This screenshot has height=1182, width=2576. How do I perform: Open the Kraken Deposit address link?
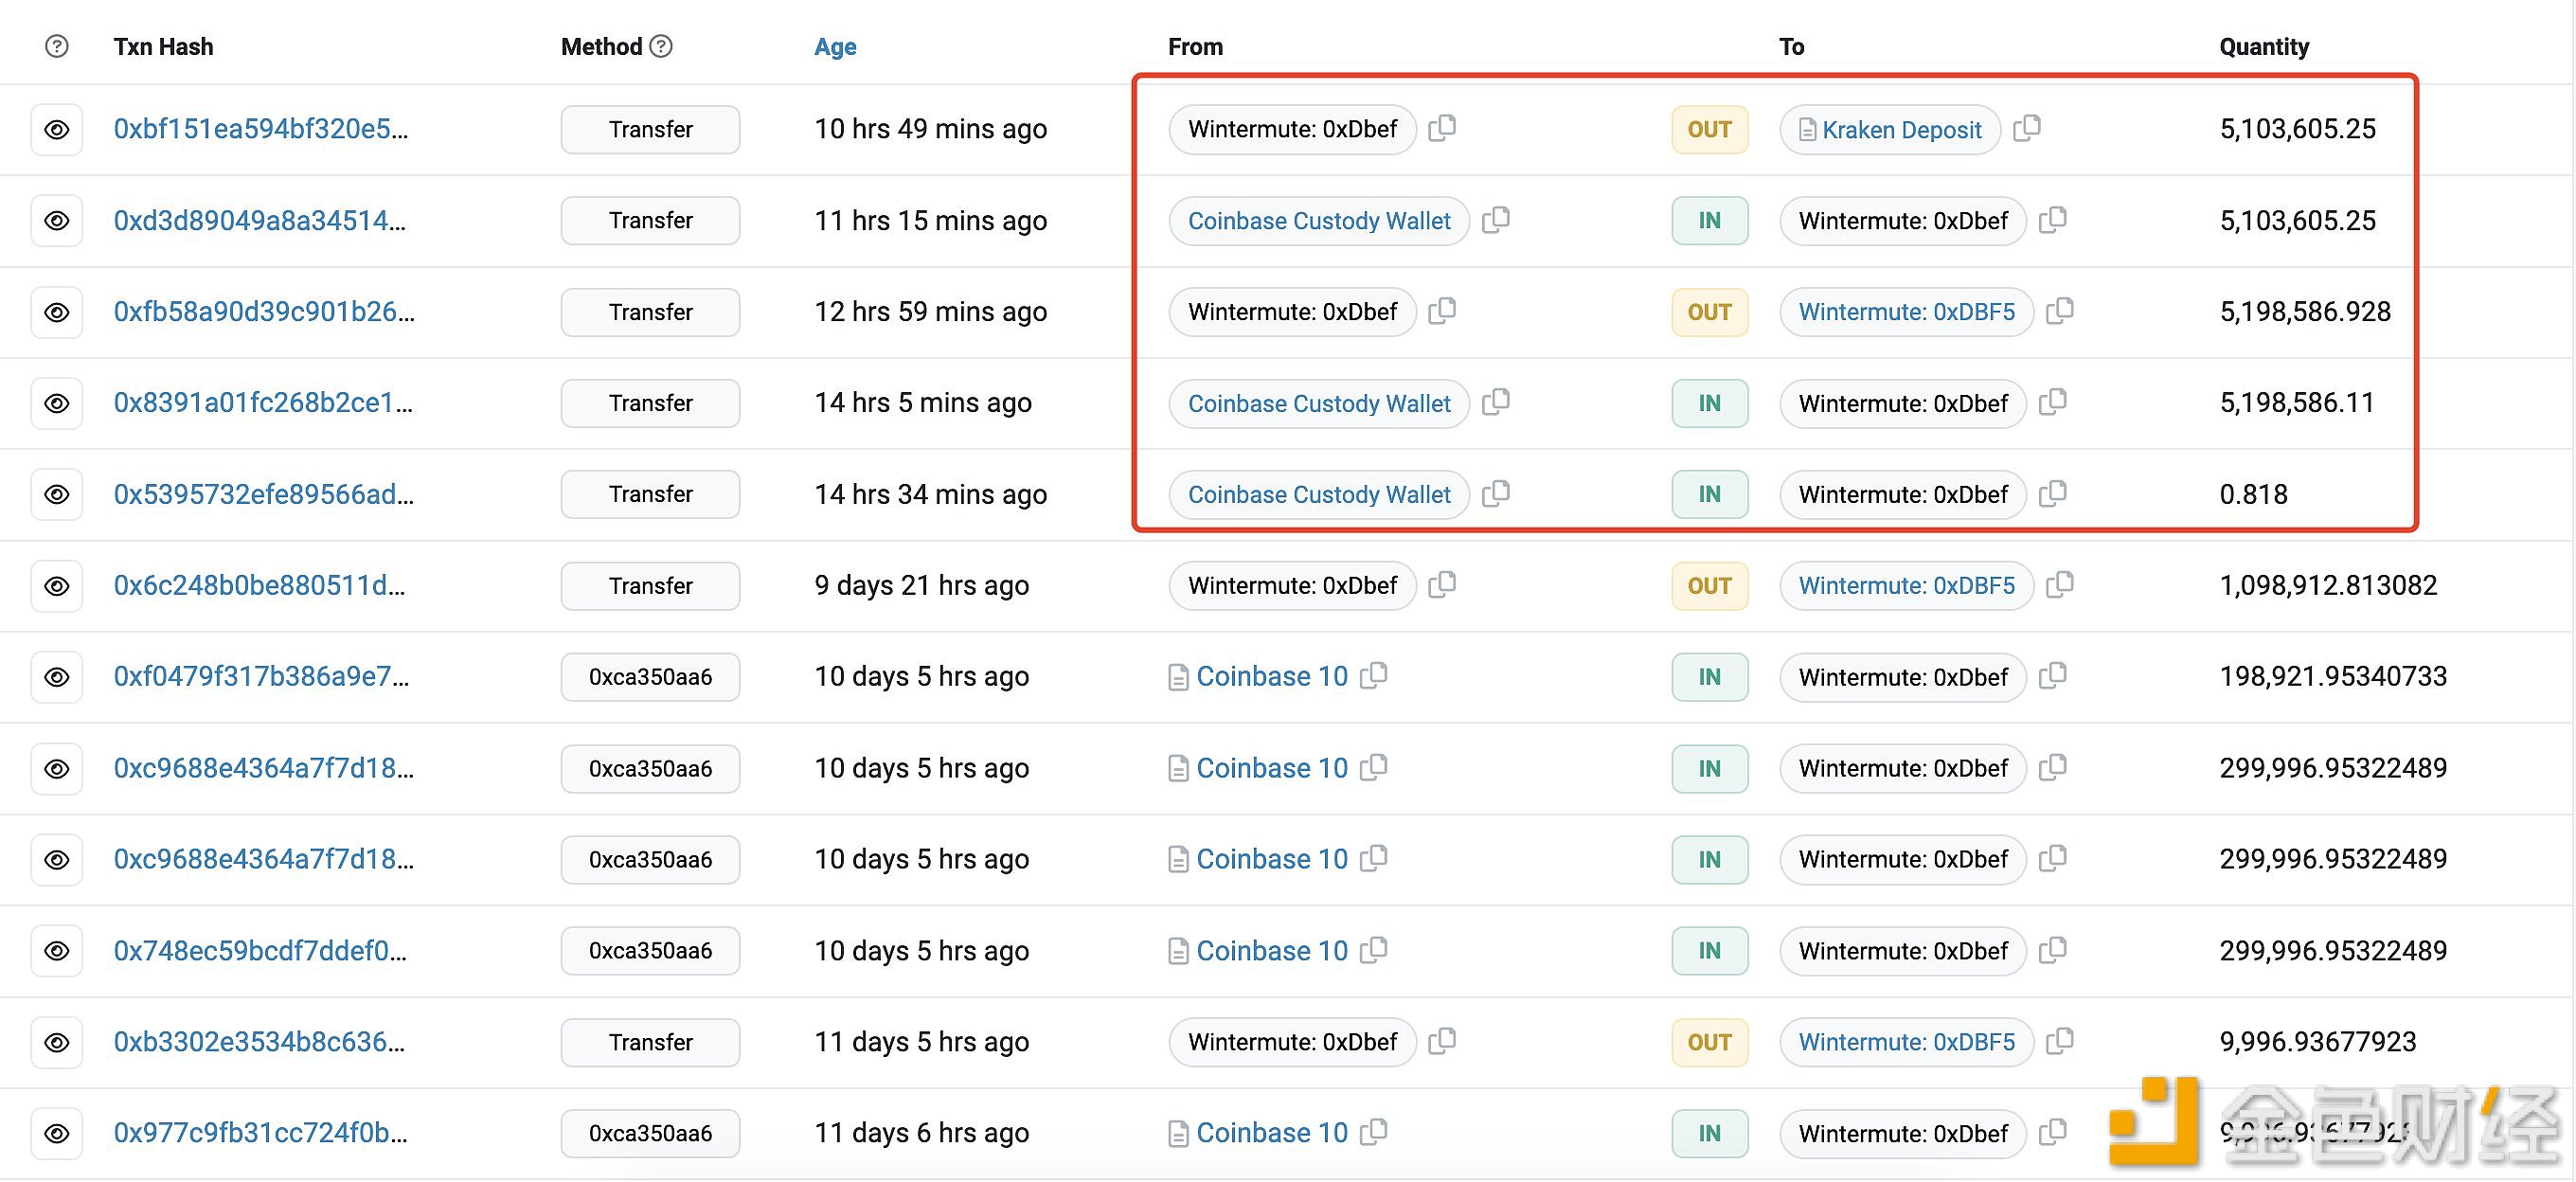[1901, 130]
